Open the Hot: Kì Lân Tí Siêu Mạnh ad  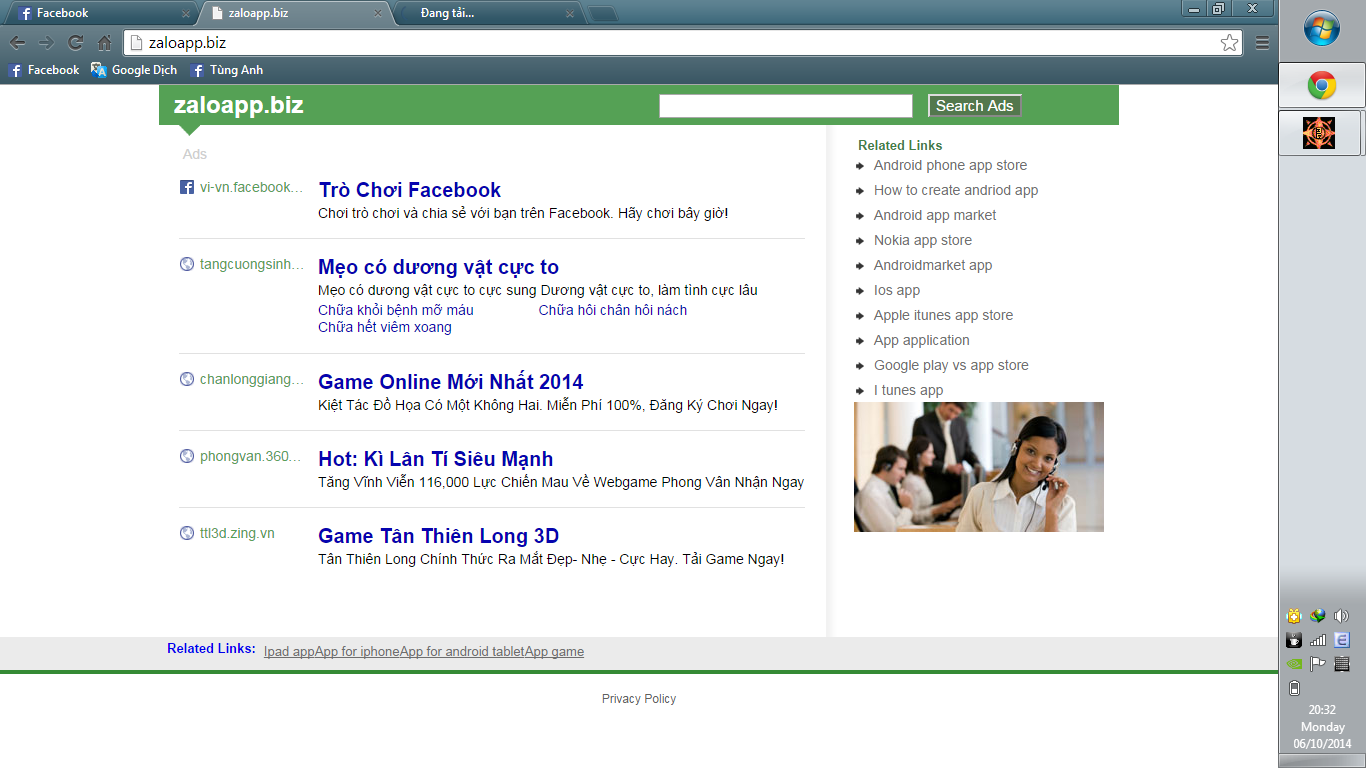[435, 459]
